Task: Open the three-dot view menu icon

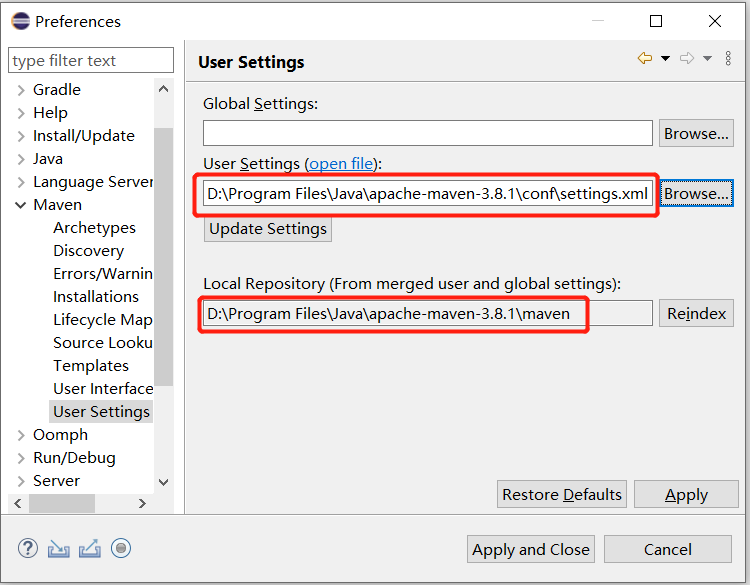Action: click(x=729, y=59)
